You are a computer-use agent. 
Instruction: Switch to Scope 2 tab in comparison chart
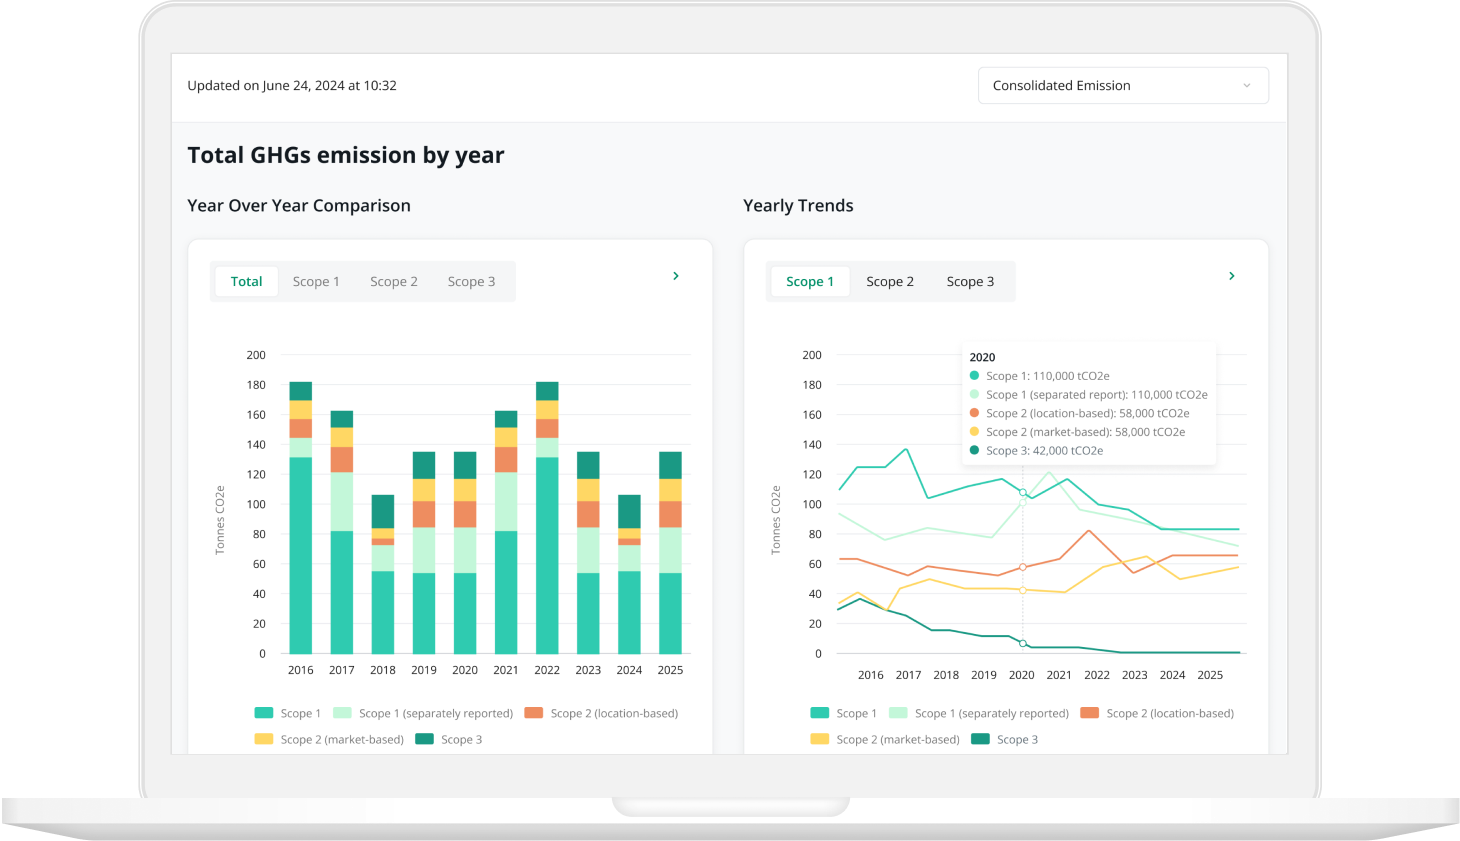394,282
